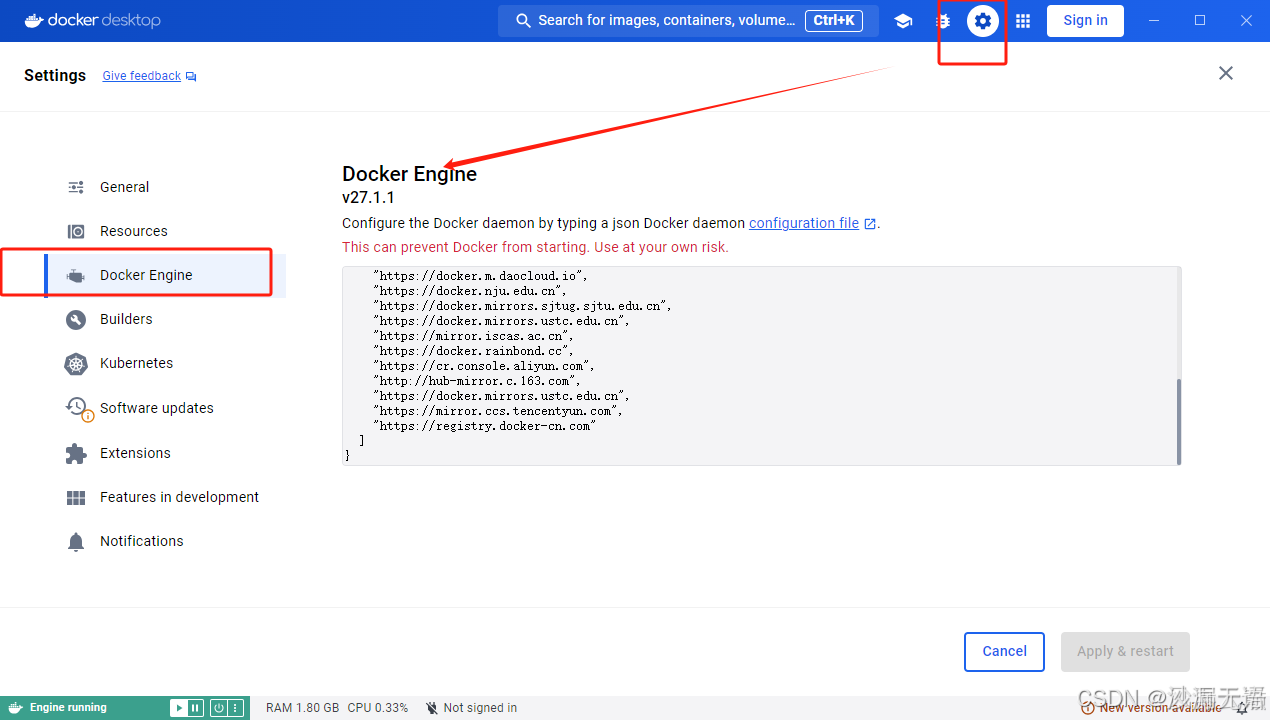The height and width of the screenshot is (720, 1270).
Task: Open the engine more options dots
Action: coord(235,708)
